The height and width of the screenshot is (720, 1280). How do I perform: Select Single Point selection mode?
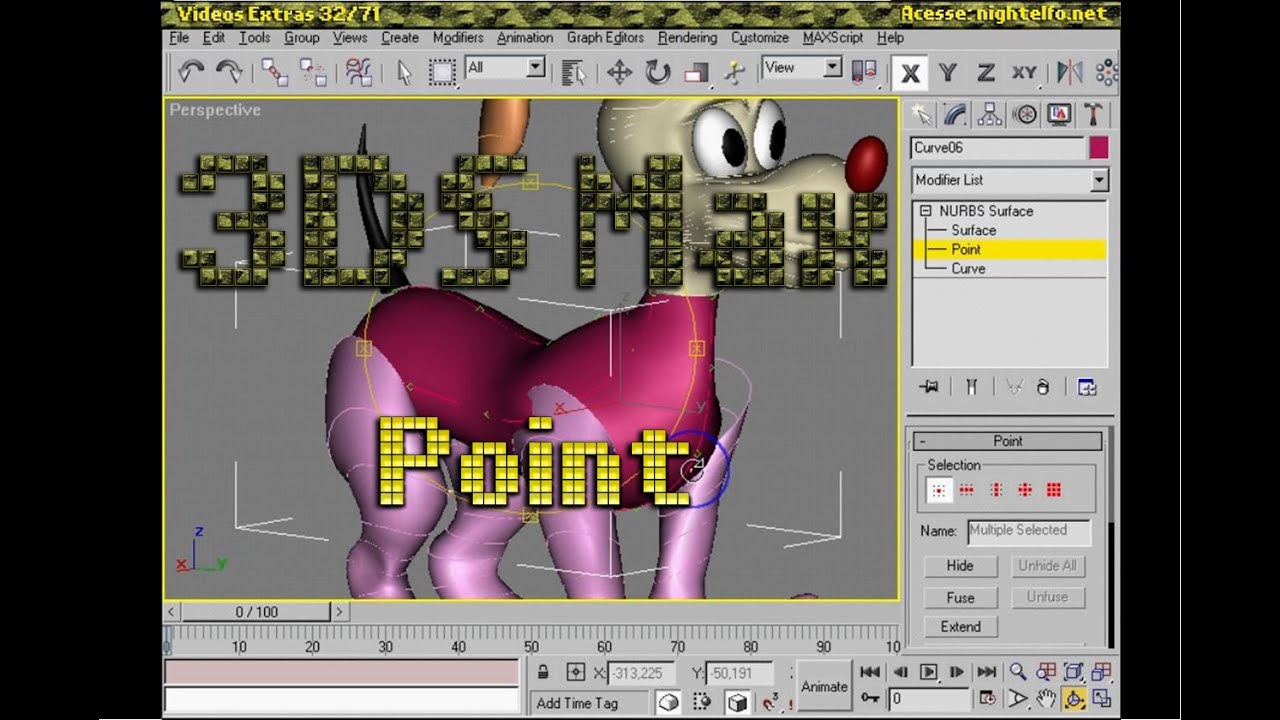[938, 490]
